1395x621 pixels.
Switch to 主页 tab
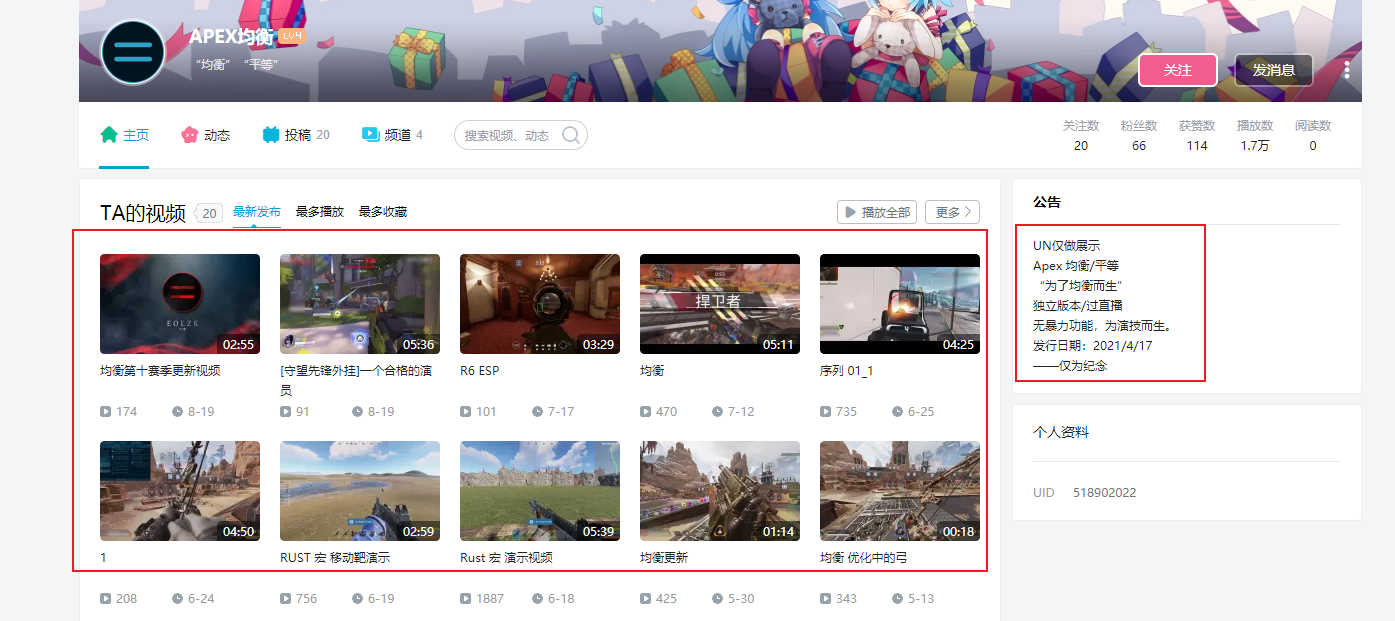(125, 135)
